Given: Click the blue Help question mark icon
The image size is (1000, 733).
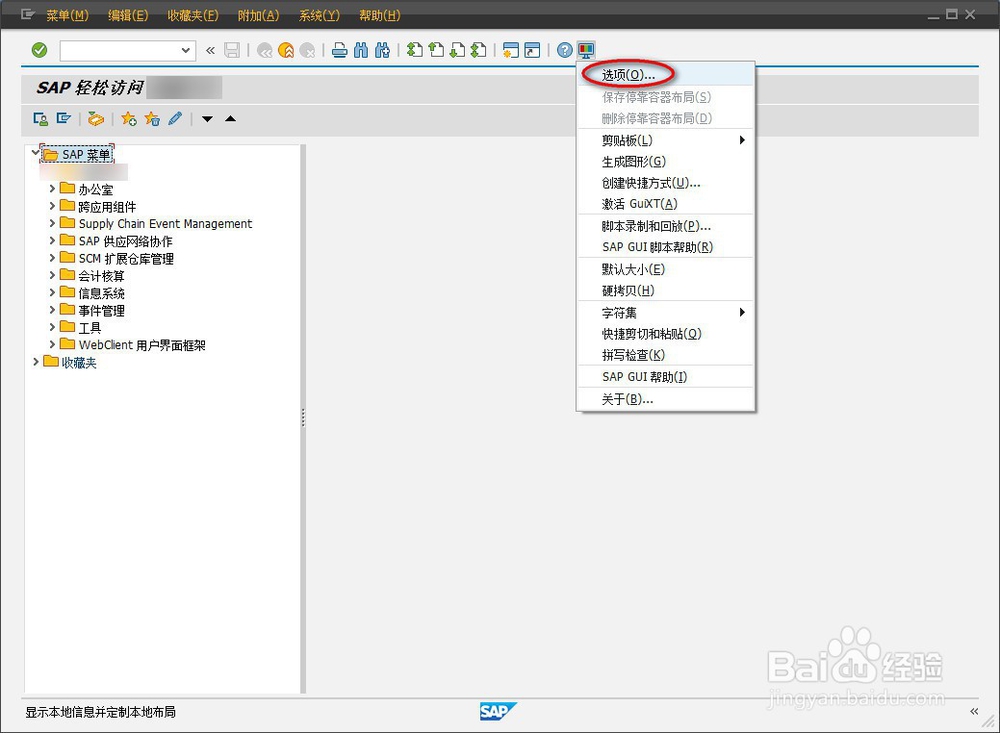Looking at the screenshot, I should click(x=564, y=50).
